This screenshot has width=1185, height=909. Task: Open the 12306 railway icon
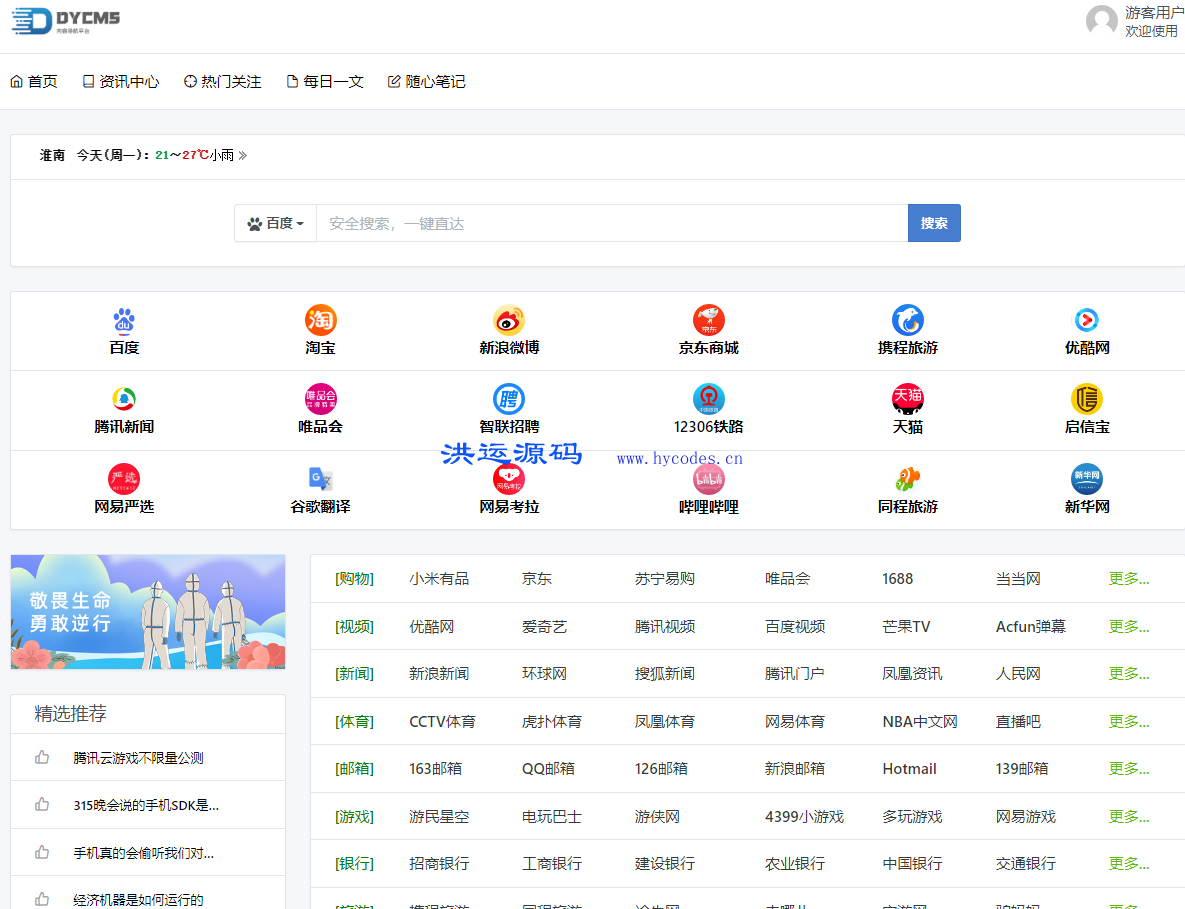click(x=709, y=399)
